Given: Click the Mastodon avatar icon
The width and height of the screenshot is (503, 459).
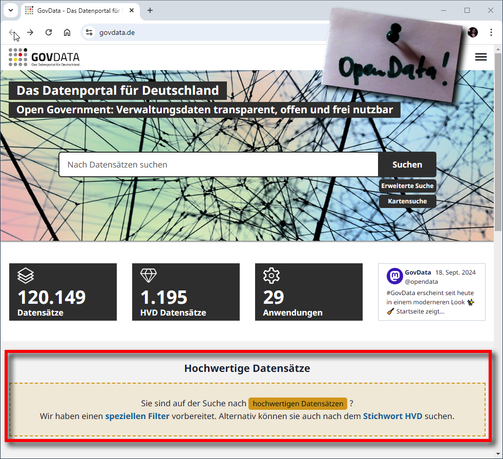Looking at the screenshot, I should (395, 276).
